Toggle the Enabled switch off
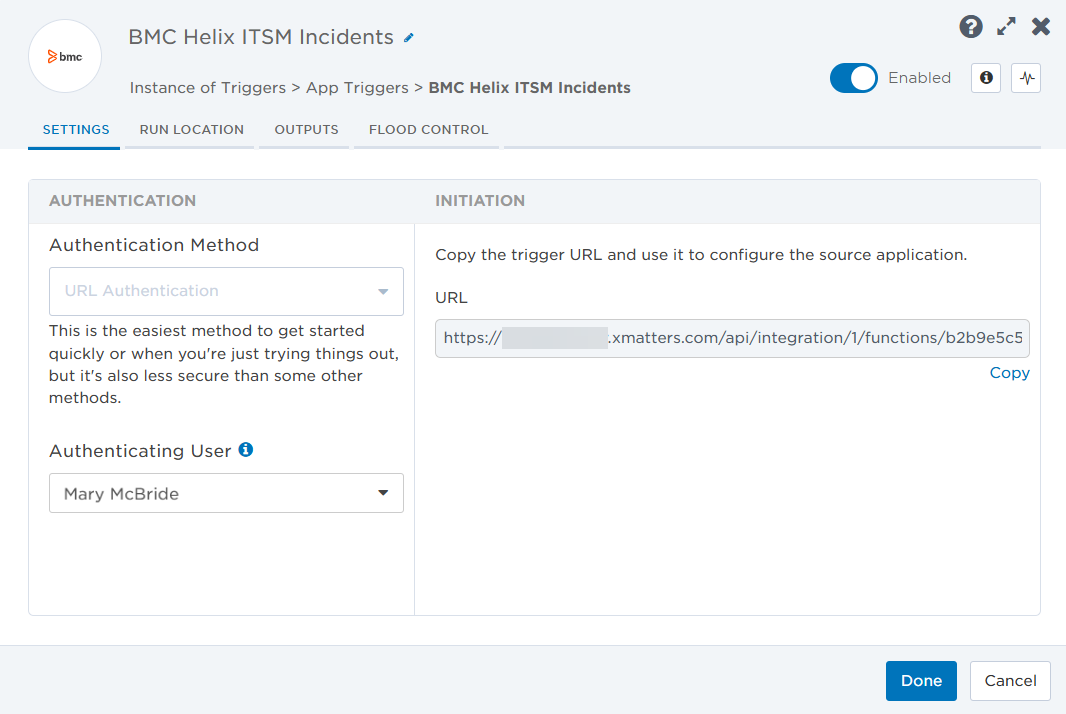This screenshot has width=1066, height=714. 853,78
